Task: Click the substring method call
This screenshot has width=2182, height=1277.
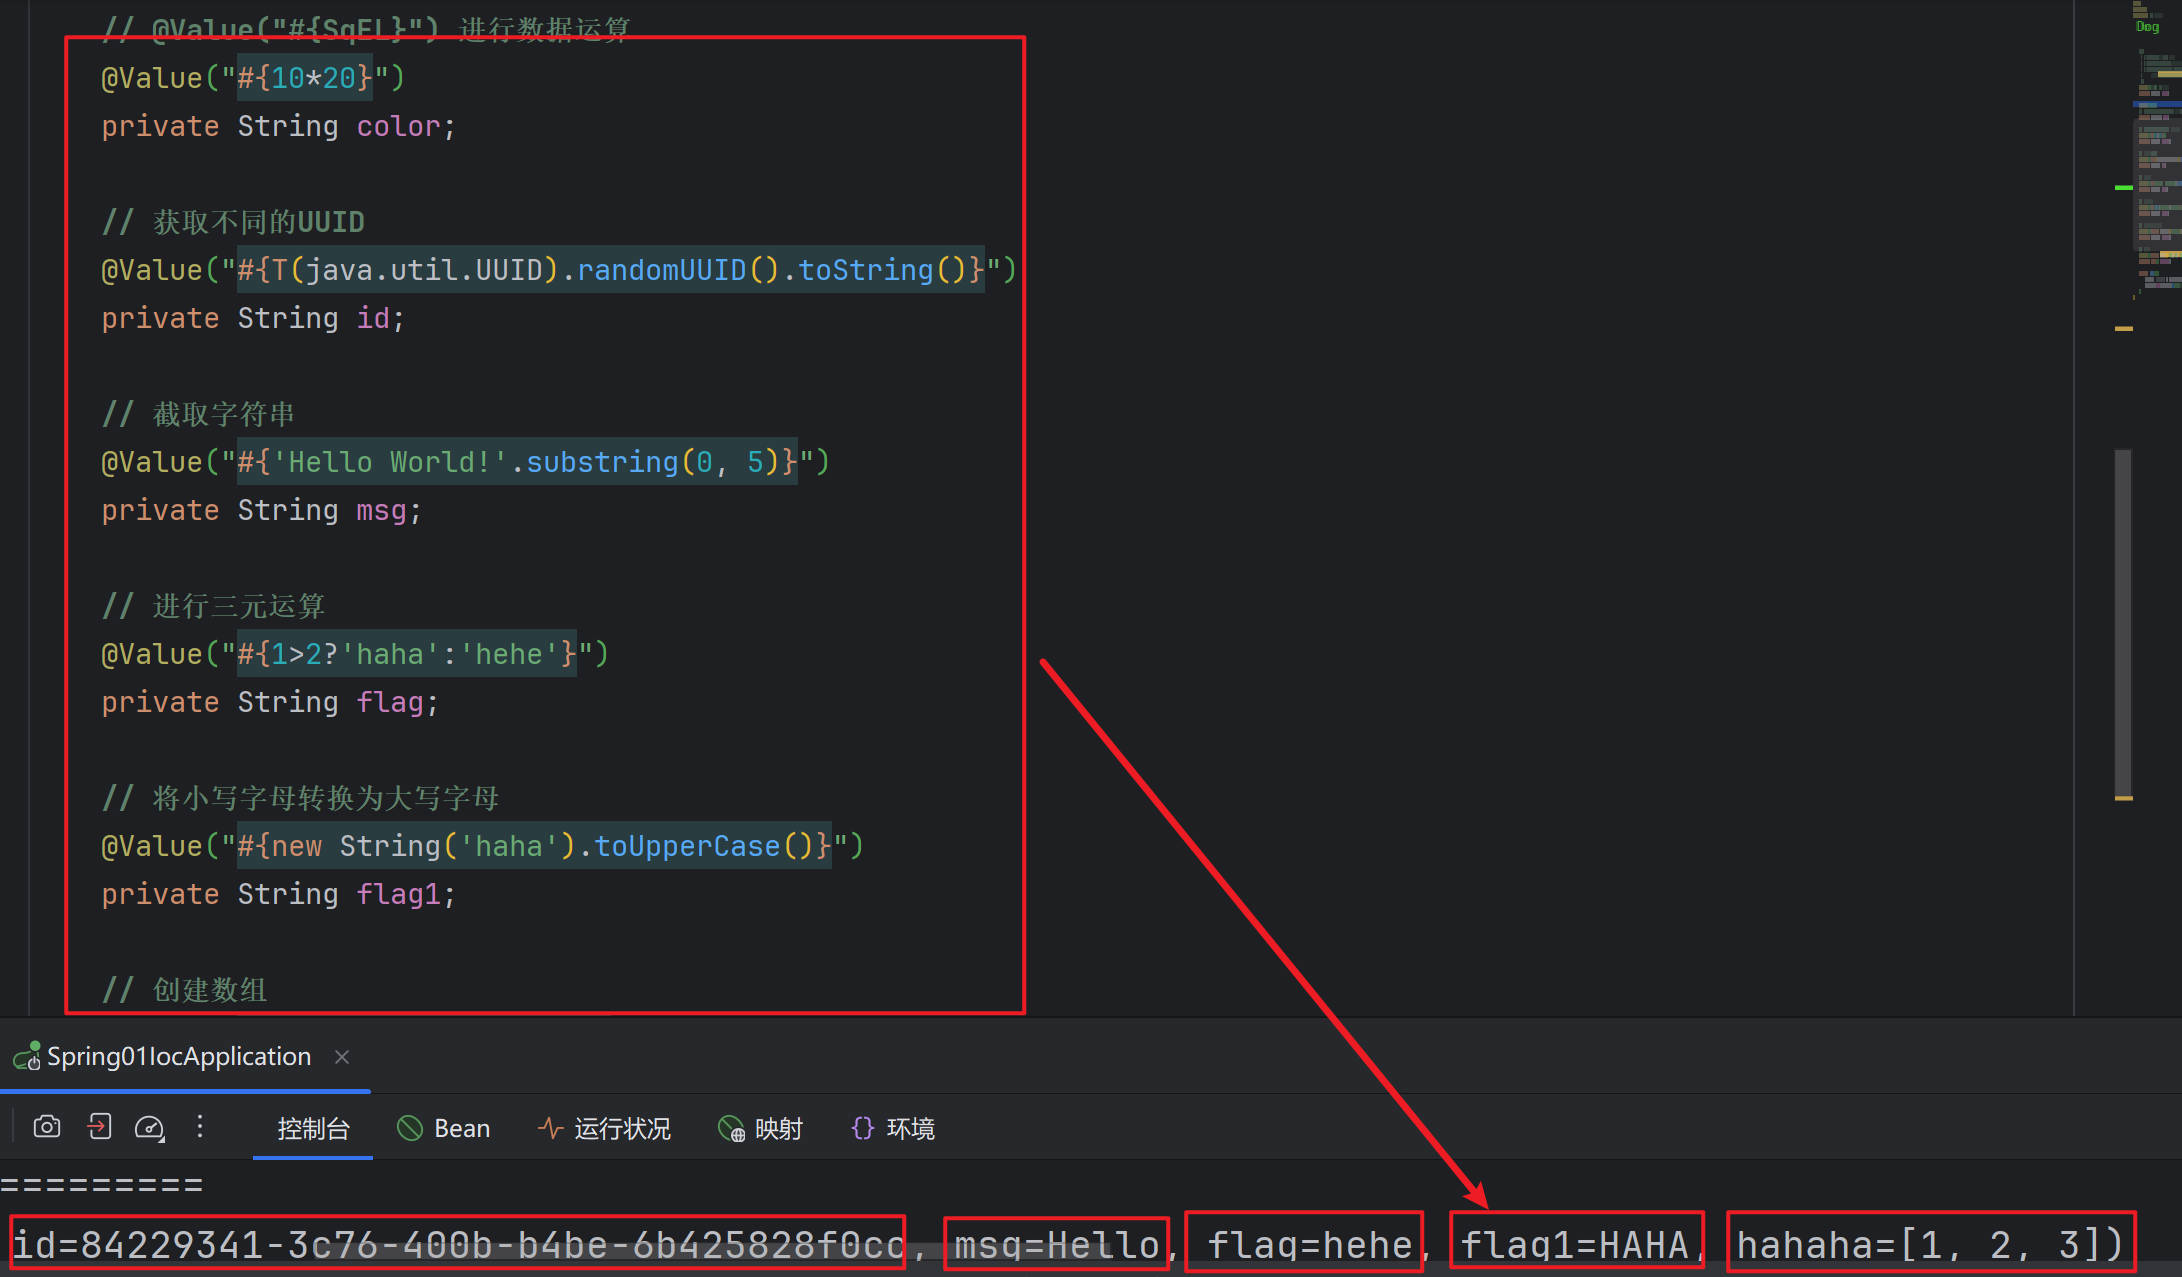Action: 602,462
